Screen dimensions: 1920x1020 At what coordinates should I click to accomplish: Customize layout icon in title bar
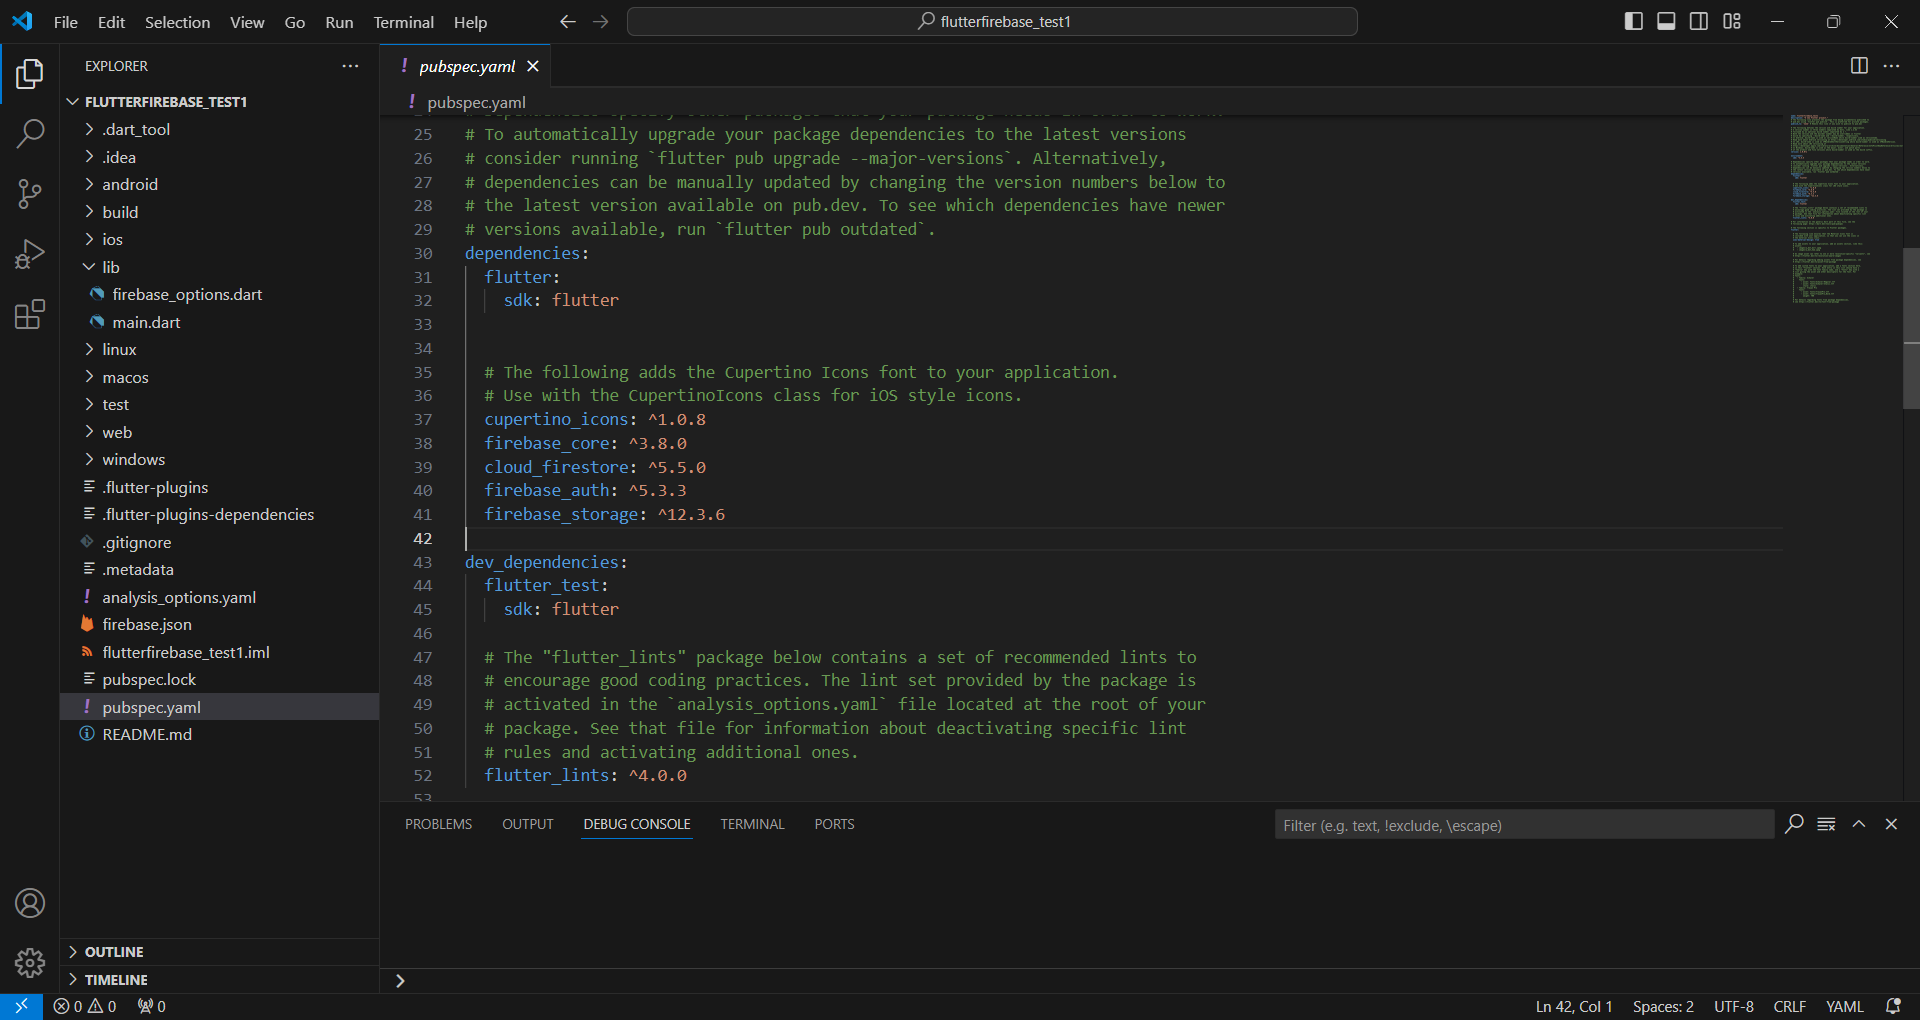(1732, 21)
